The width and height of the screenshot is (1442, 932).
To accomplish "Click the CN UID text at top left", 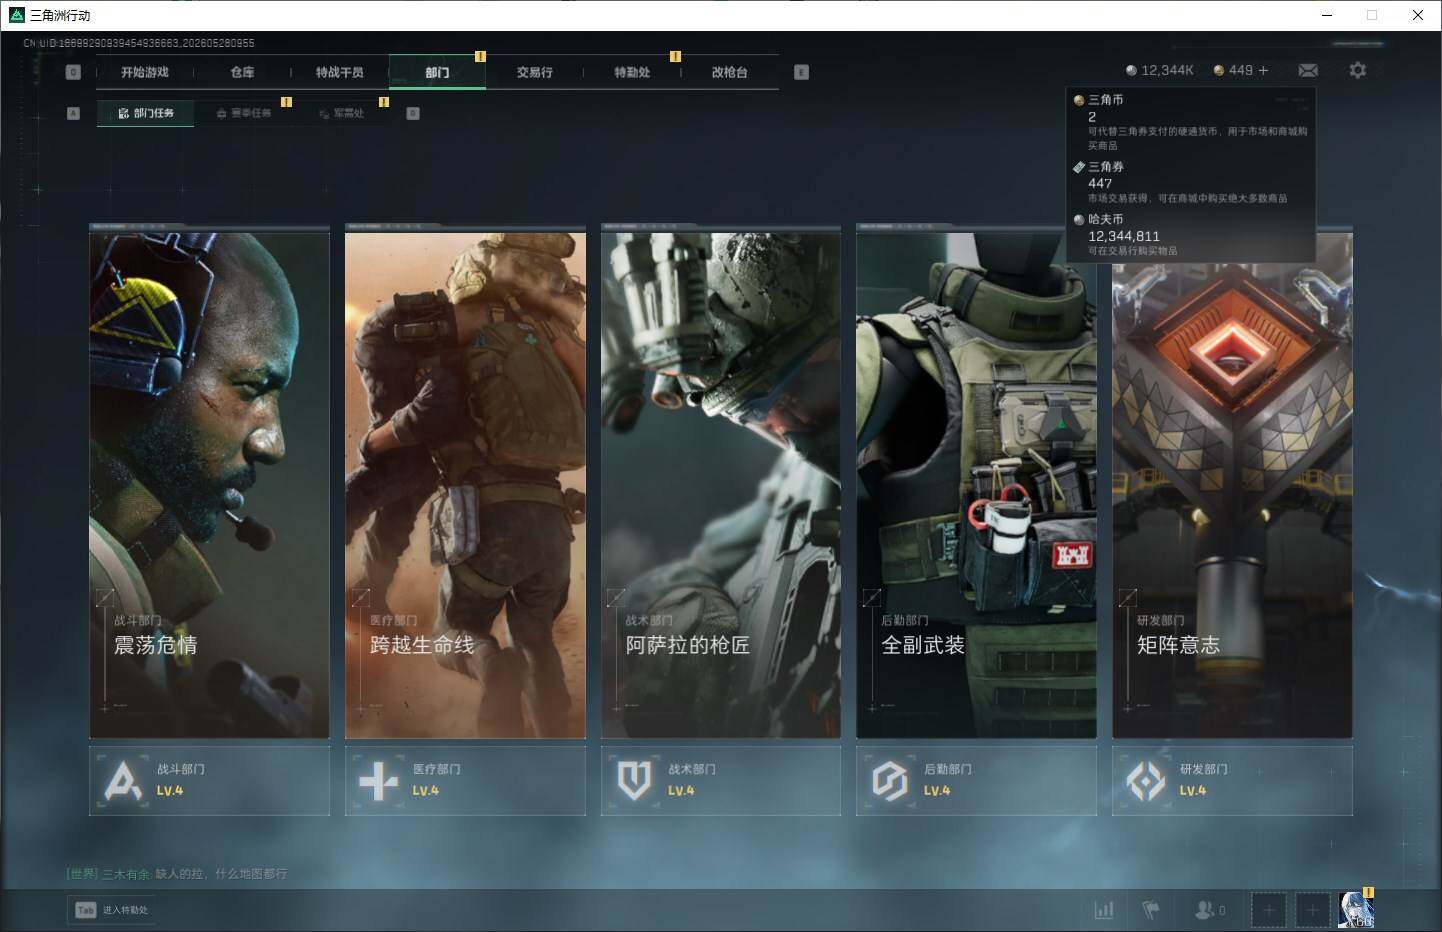I will click(139, 43).
